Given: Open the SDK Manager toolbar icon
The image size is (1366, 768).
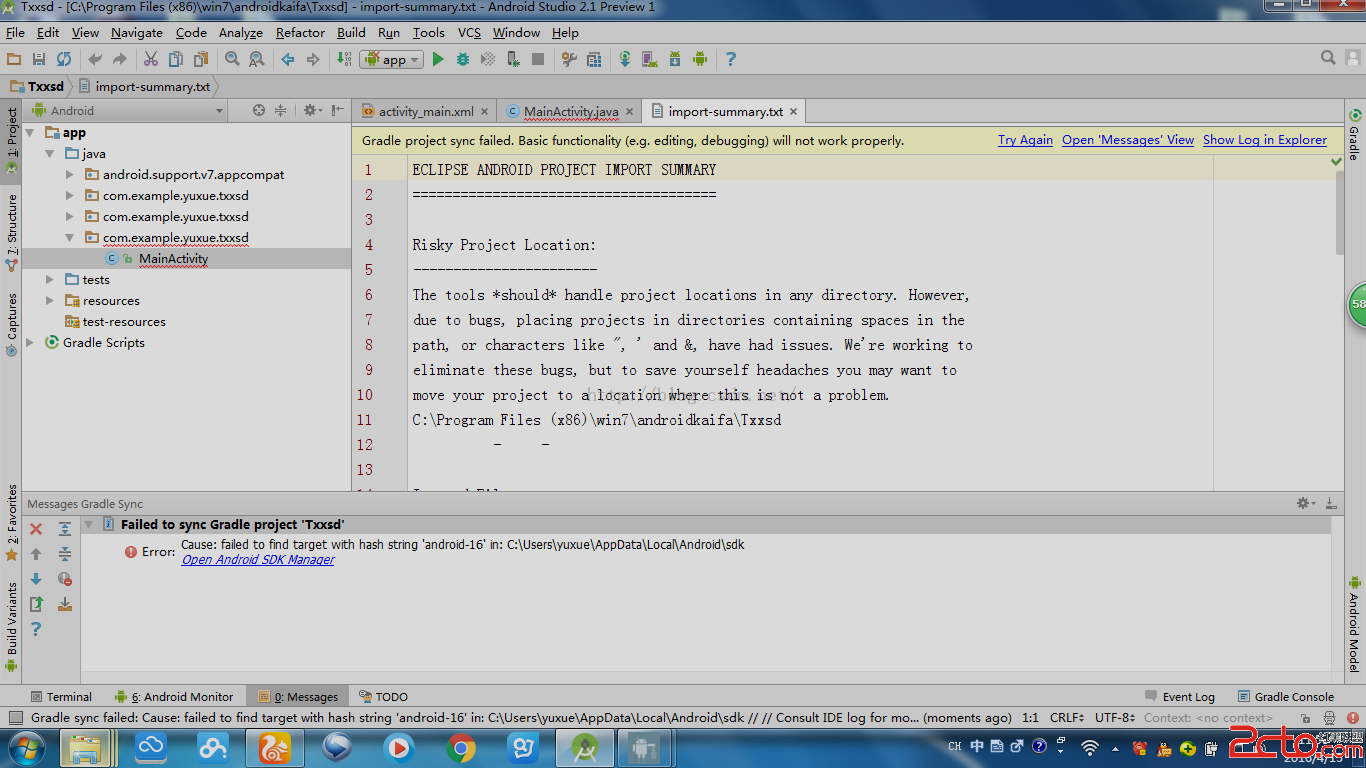Looking at the screenshot, I should (x=675, y=59).
